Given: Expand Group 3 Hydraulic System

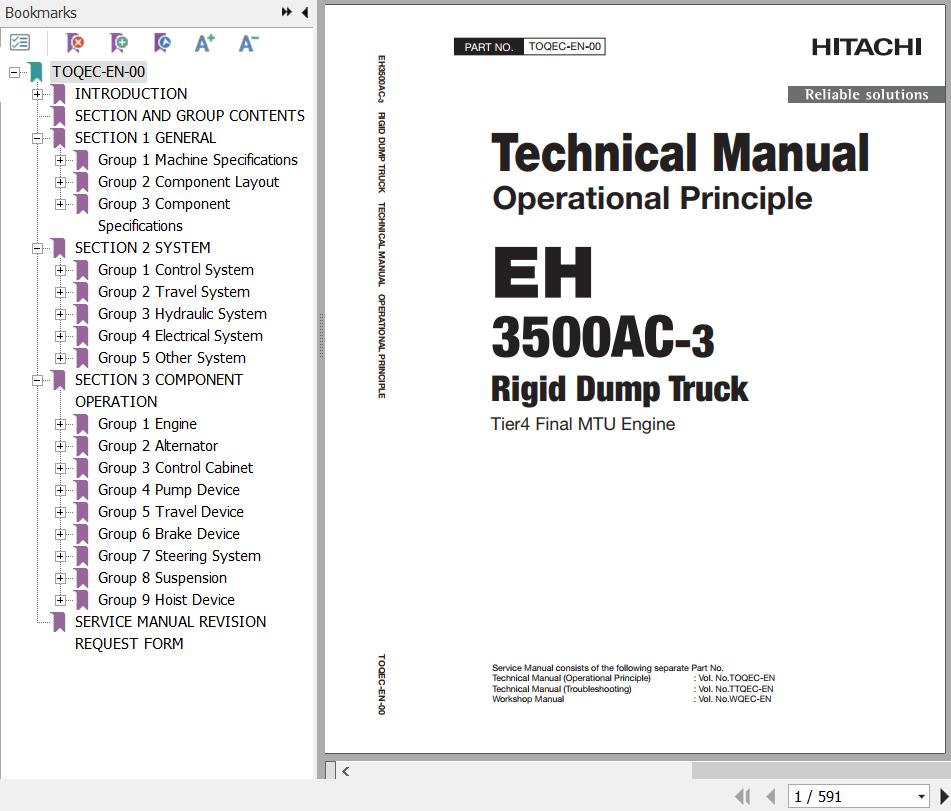Looking at the screenshot, I should [60, 314].
